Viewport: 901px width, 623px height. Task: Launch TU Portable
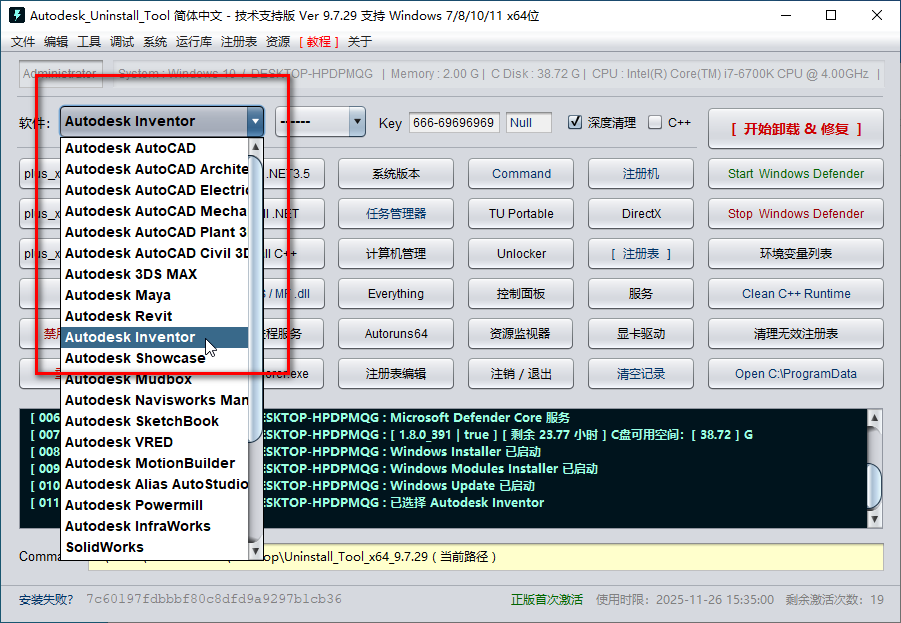(x=521, y=213)
